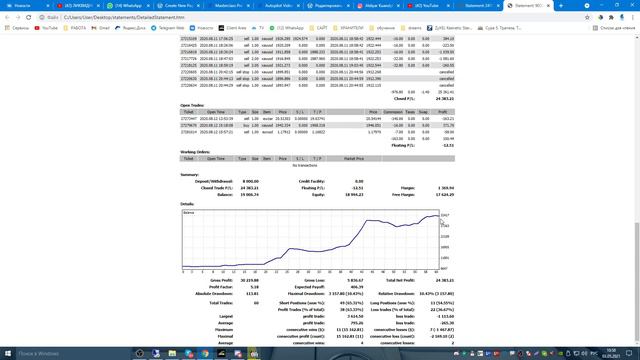The image size is (640, 360).
Task: Open the Telegram Web bookmark
Action: pos(168,28)
